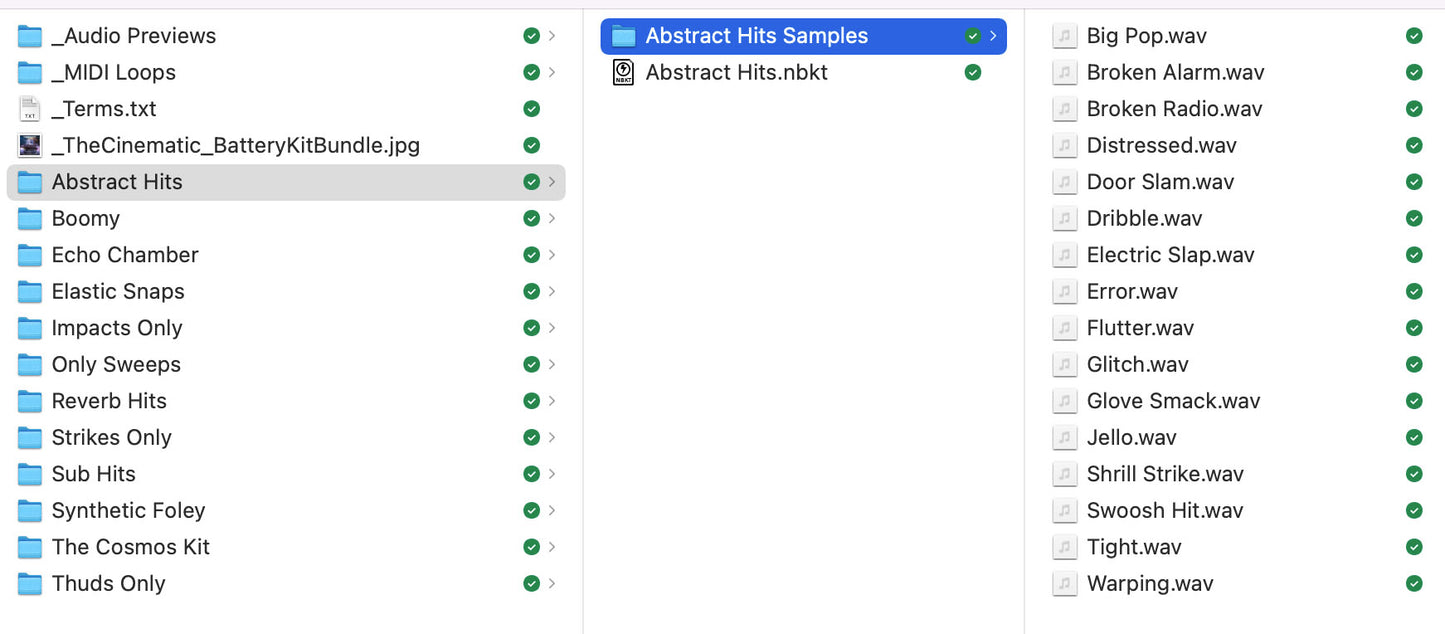The image size is (1445, 634).
Task: Click the Abstract Hits.nbkt file icon
Action: point(623,72)
